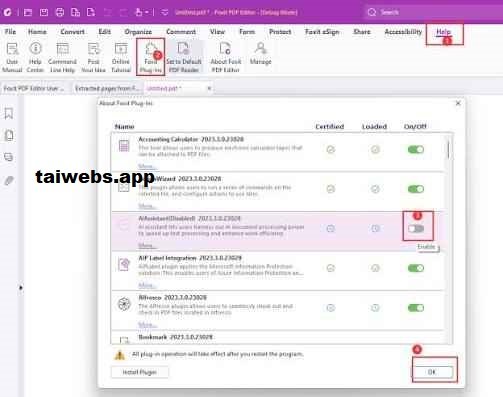Switch to Foxit PDF Editor User document tab
Viewport: 503px width, 397px height.
(35, 88)
